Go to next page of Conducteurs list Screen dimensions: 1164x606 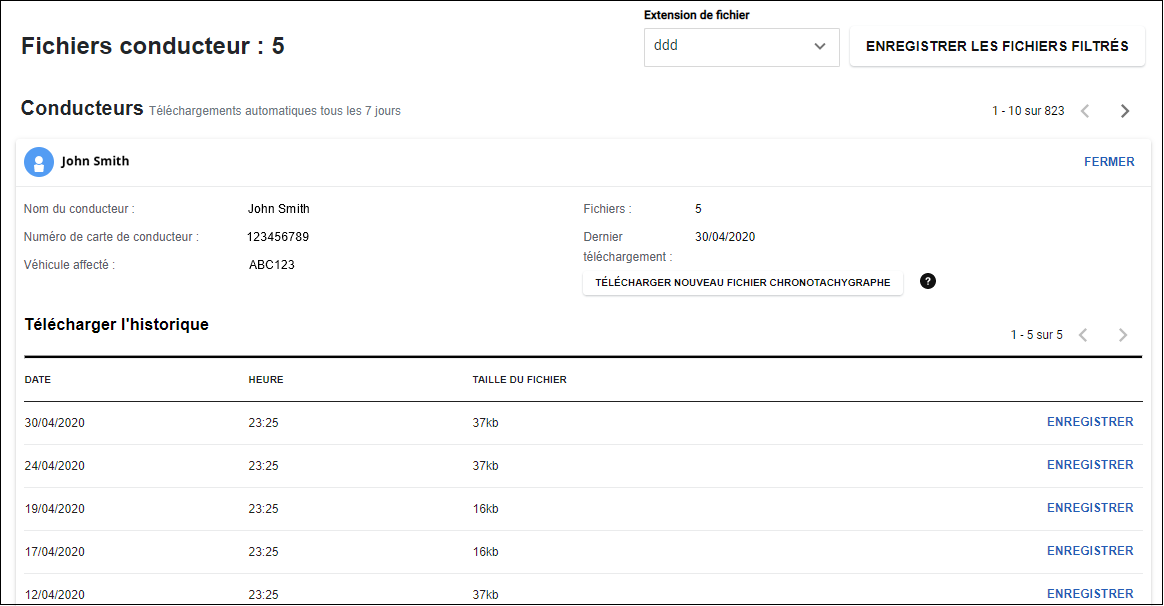click(x=1125, y=111)
